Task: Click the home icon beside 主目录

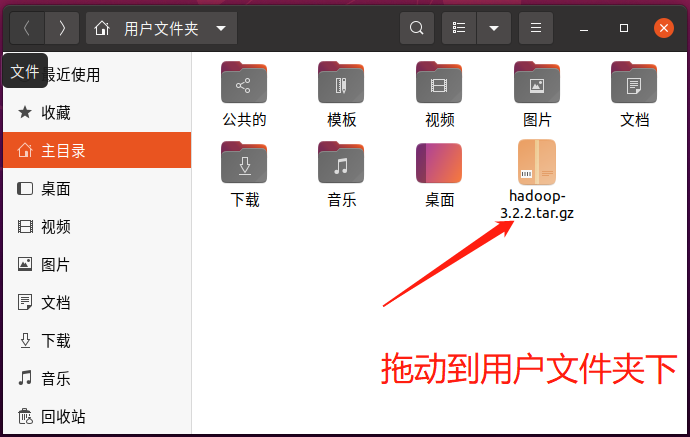Action: (x=25, y=150)
